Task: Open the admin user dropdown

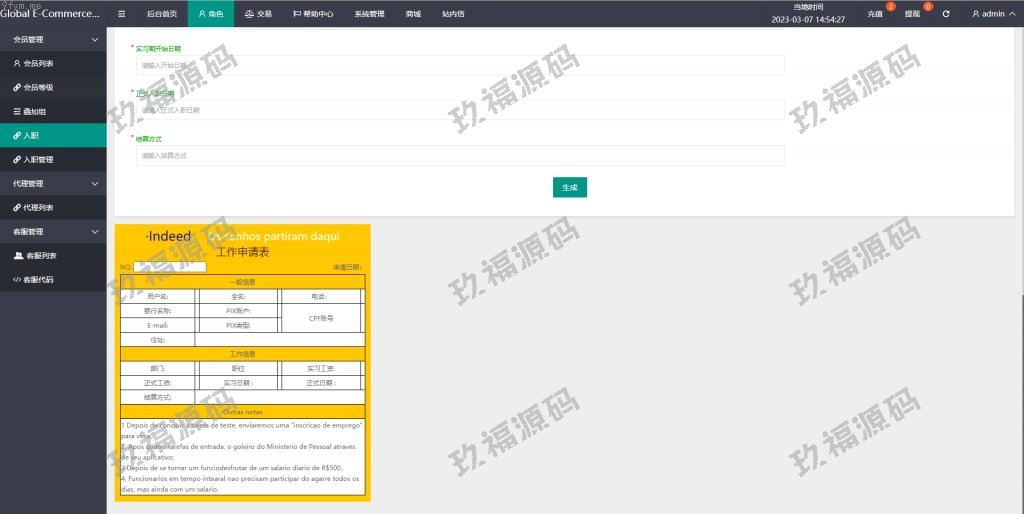Action: [993, 14]
